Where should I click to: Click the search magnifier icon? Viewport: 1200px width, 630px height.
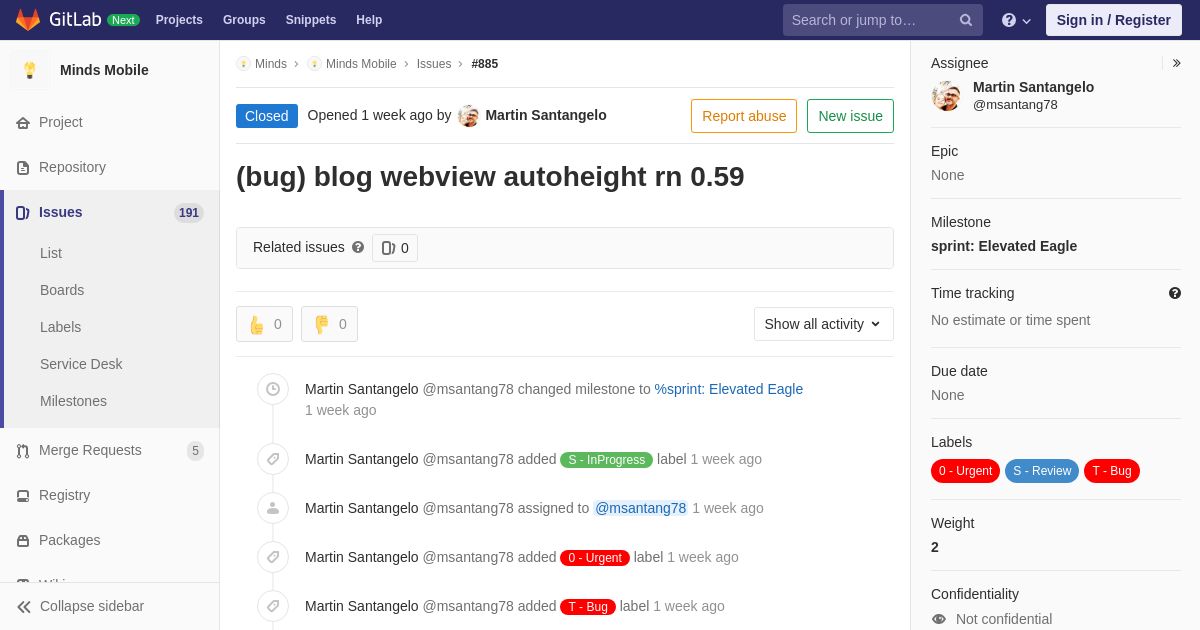pos(966,20)
